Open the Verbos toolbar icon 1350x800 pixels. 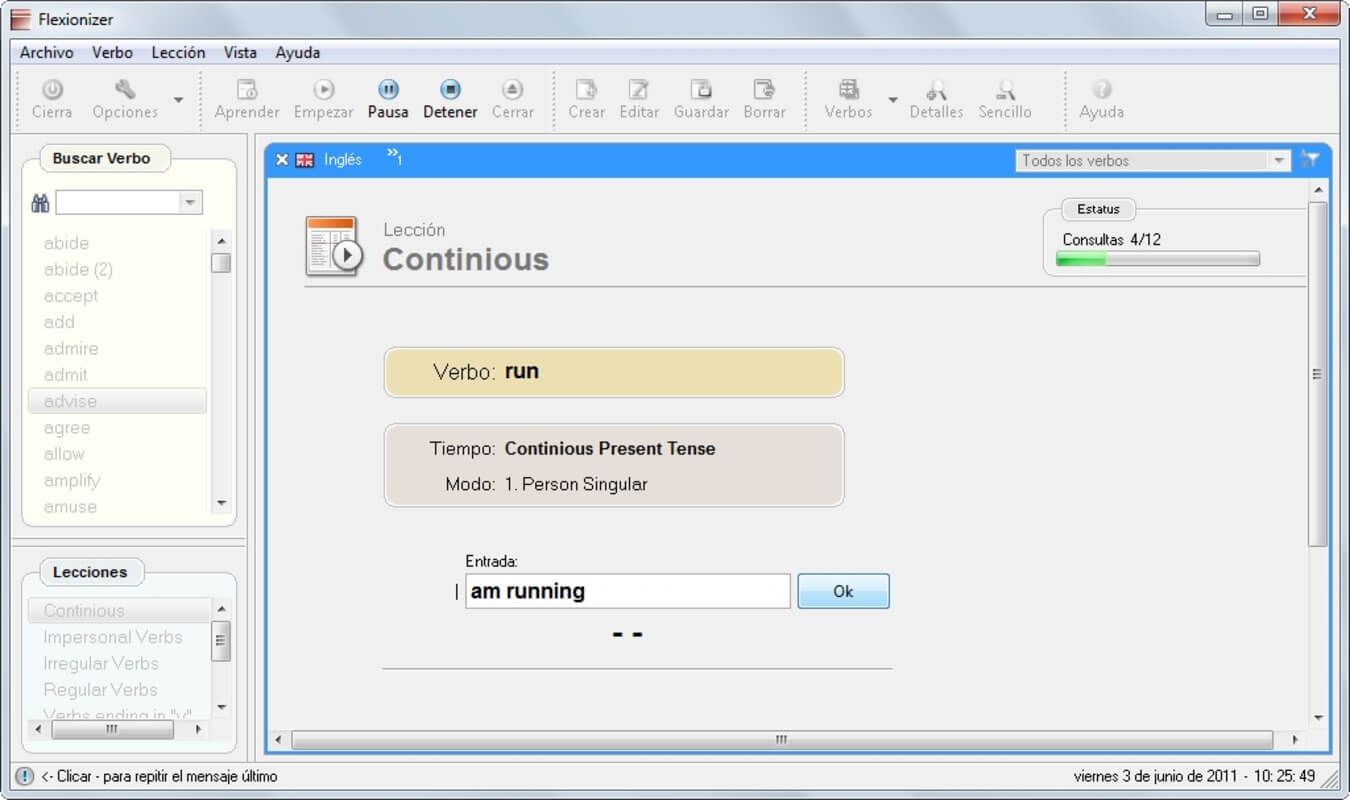[x=848, y=90]
